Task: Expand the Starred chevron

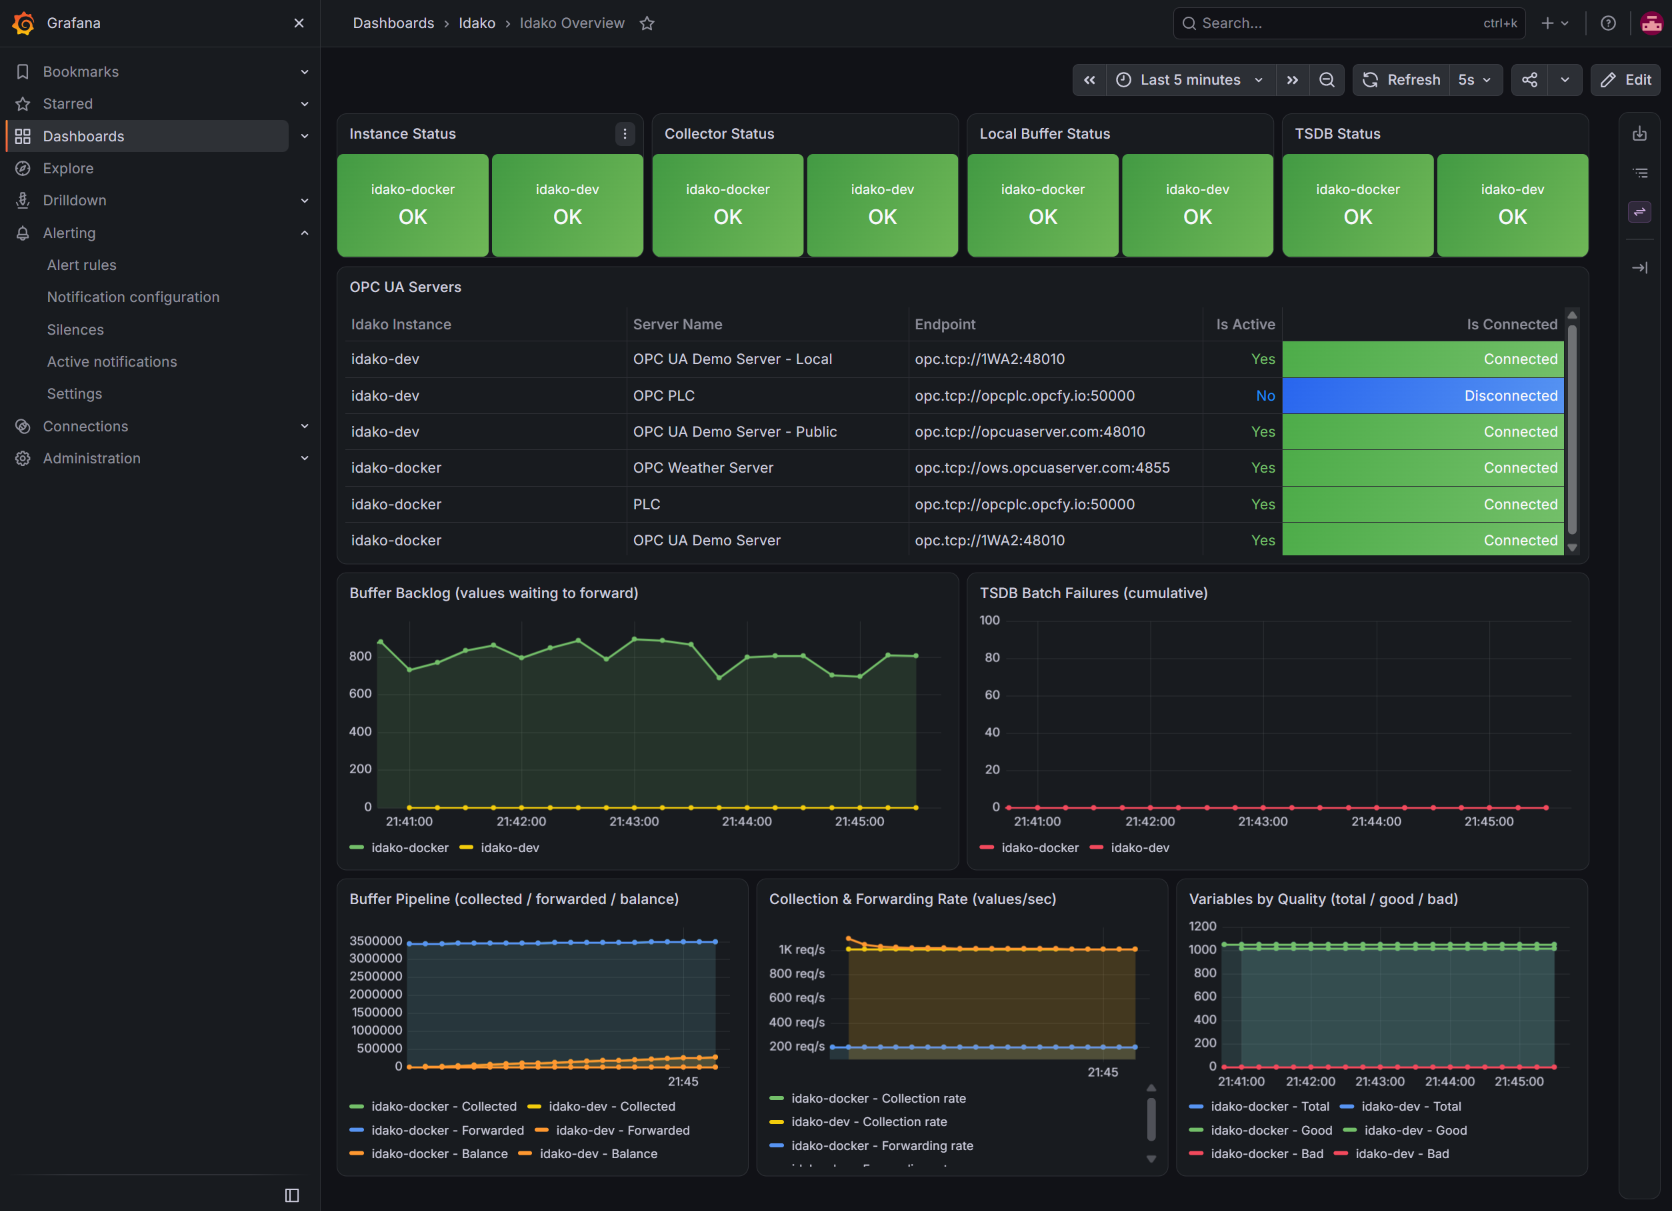Action: 305,104
